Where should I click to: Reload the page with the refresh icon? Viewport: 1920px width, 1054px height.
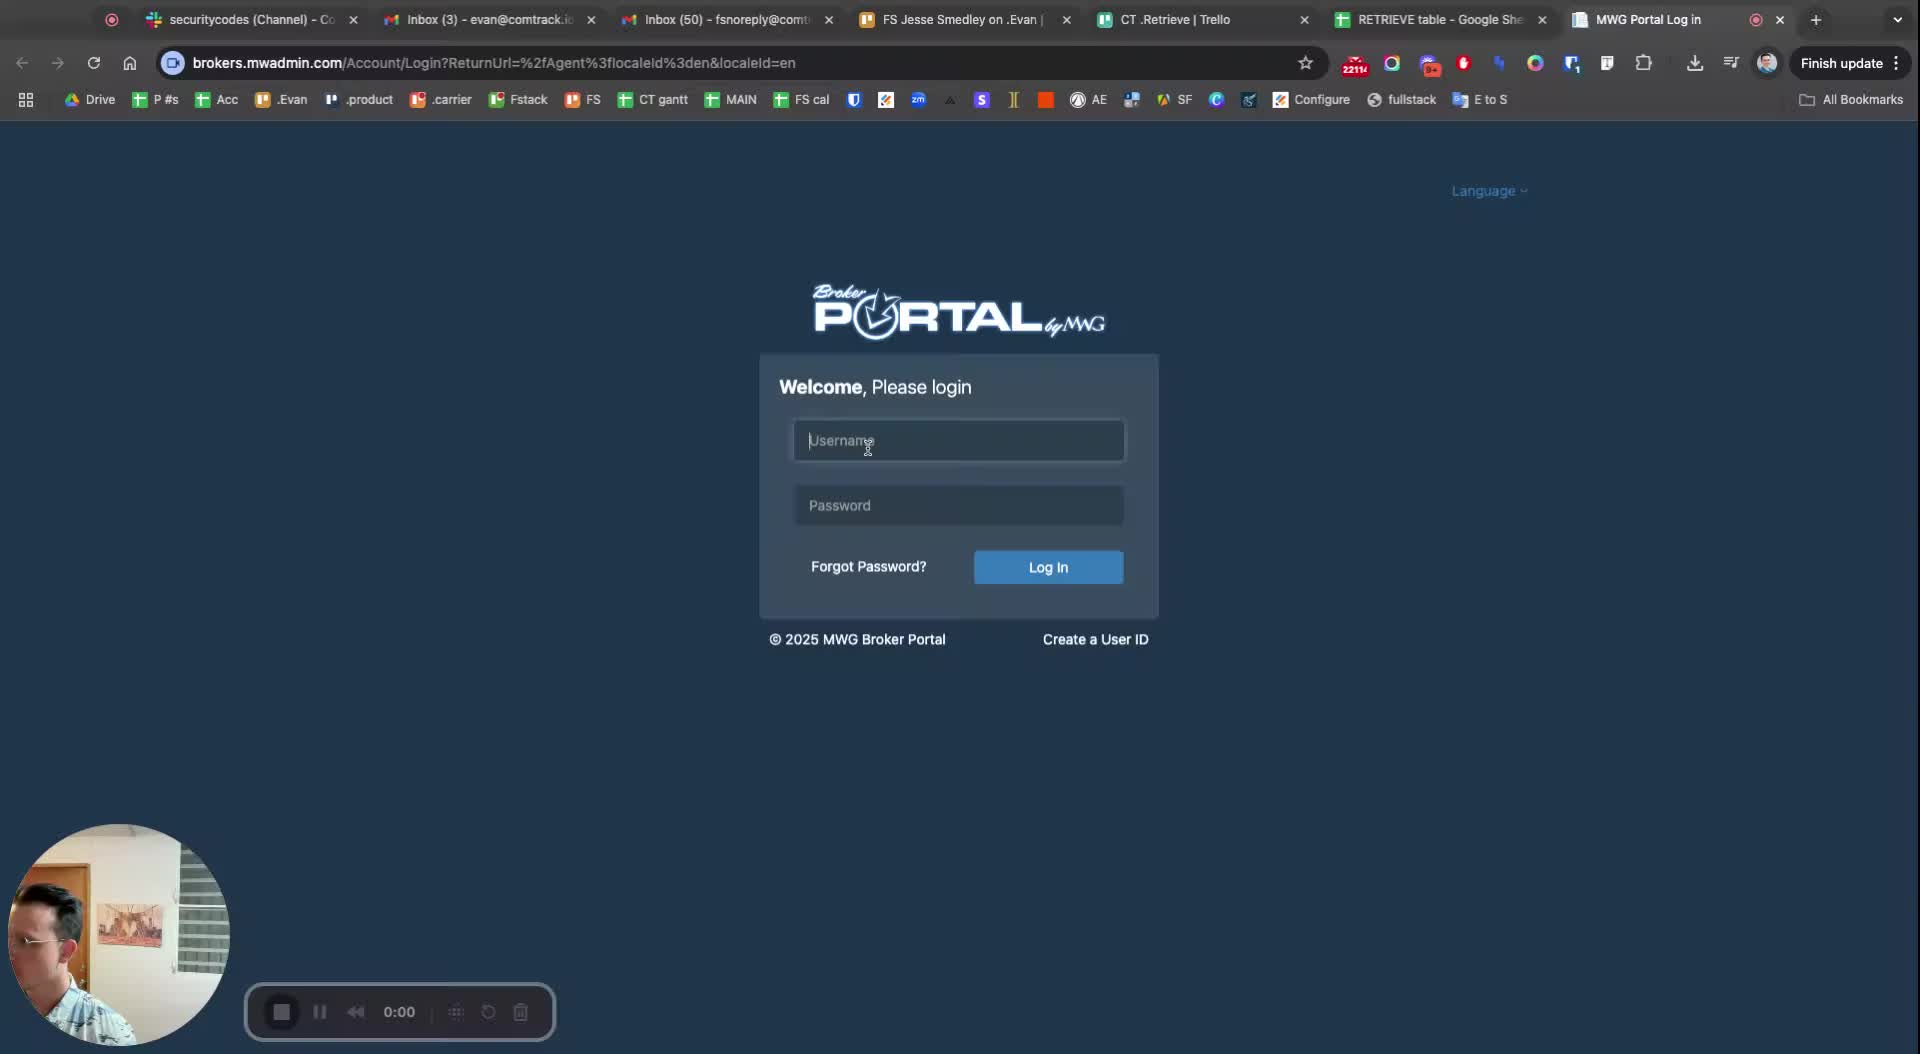click(94, 63)
